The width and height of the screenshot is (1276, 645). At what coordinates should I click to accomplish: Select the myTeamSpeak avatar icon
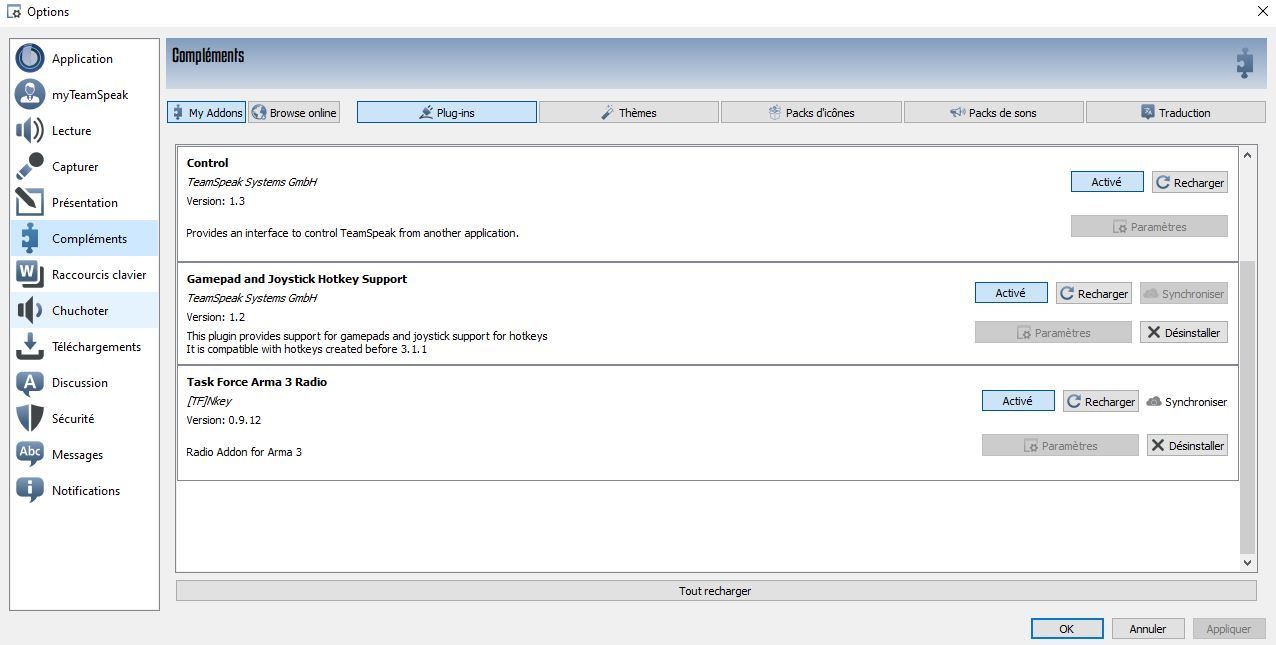pos(30,94)
